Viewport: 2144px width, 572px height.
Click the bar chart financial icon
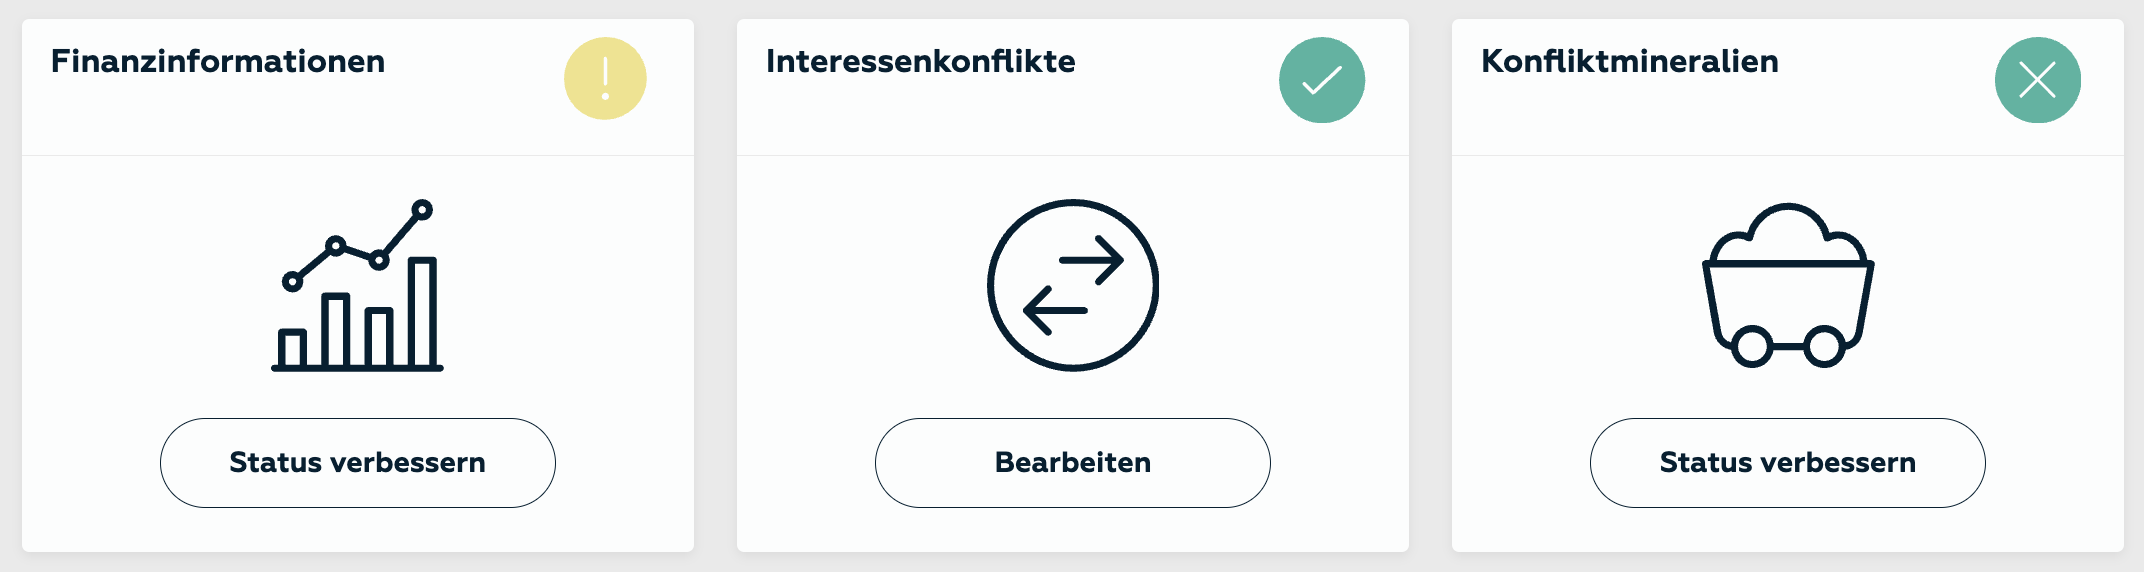point(357,285)
